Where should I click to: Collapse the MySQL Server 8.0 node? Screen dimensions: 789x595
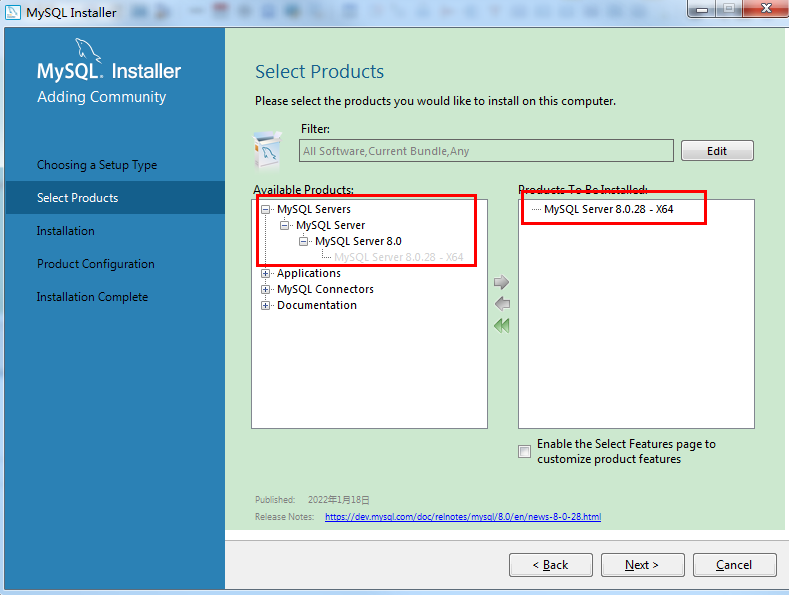point(303,242)
